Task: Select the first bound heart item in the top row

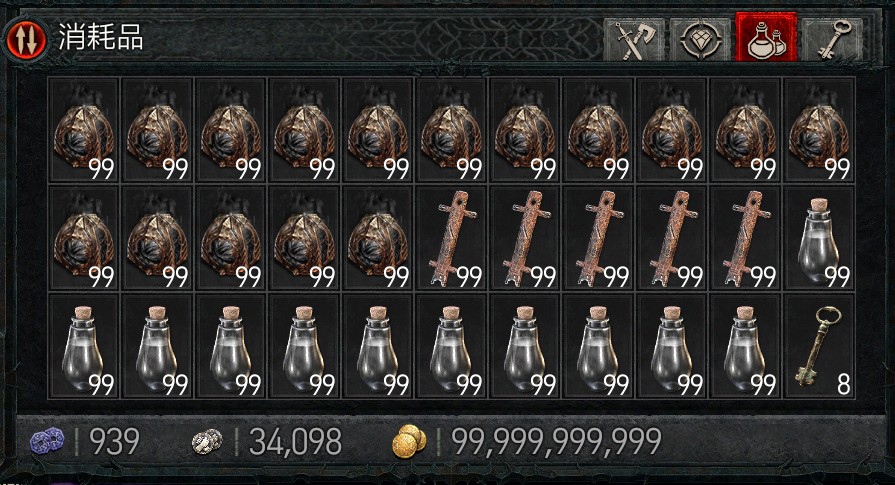Action: [x=83, y=130]
